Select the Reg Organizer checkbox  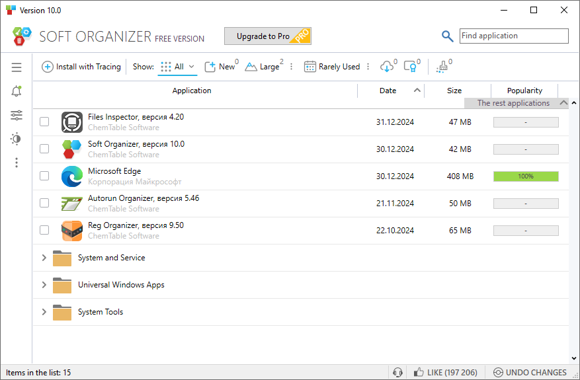[44, 230]
